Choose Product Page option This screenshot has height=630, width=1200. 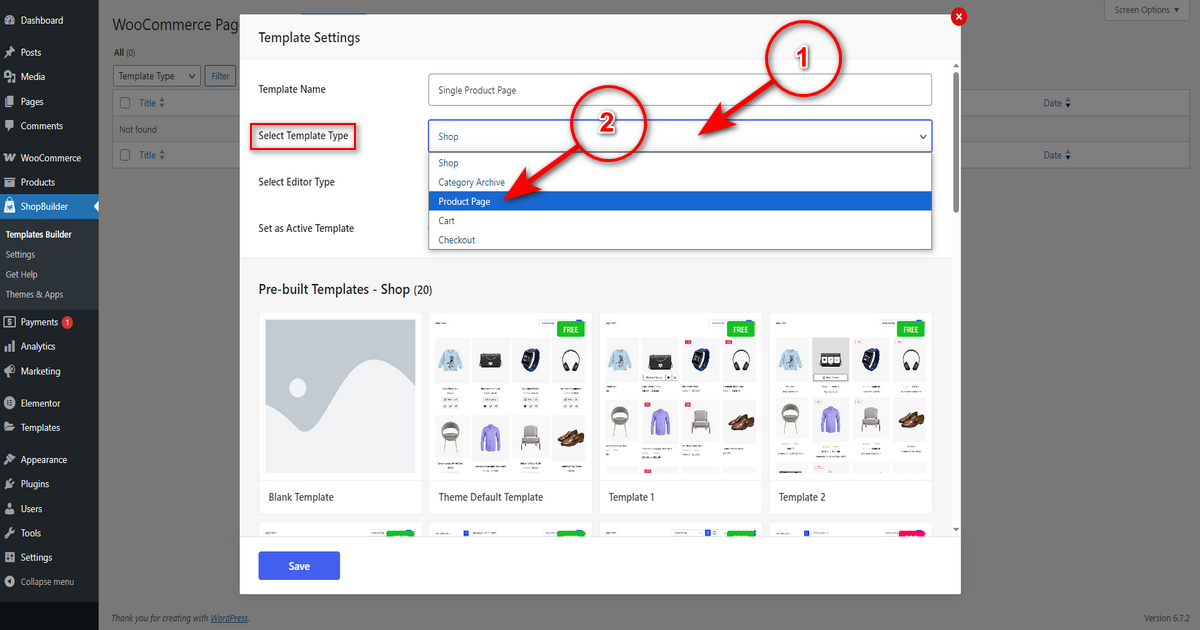pyautogui.click(x=680, y=201)
